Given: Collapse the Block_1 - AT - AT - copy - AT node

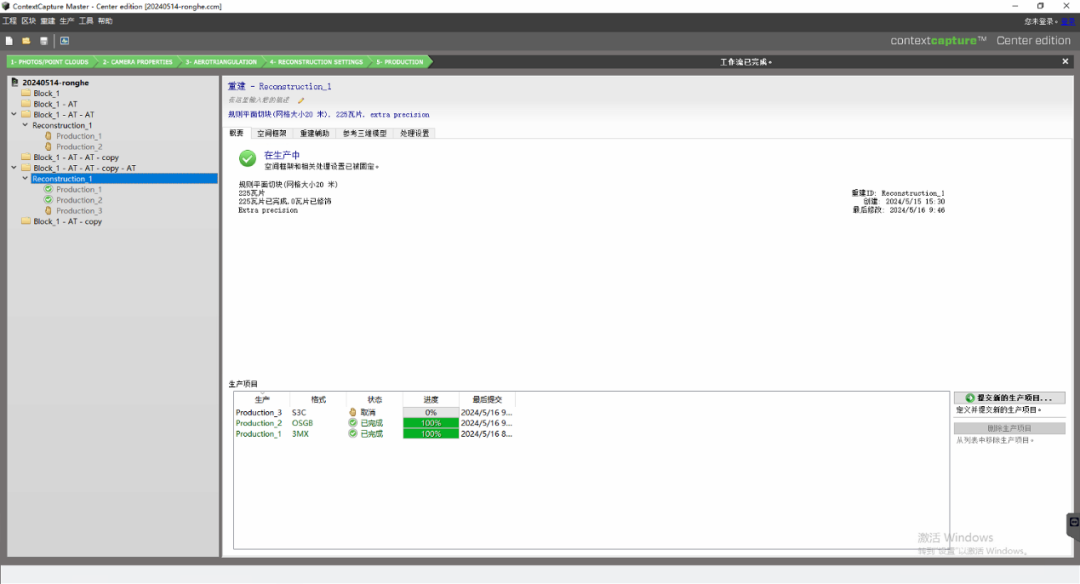Looking at the screenshot, I should point(14,167).
